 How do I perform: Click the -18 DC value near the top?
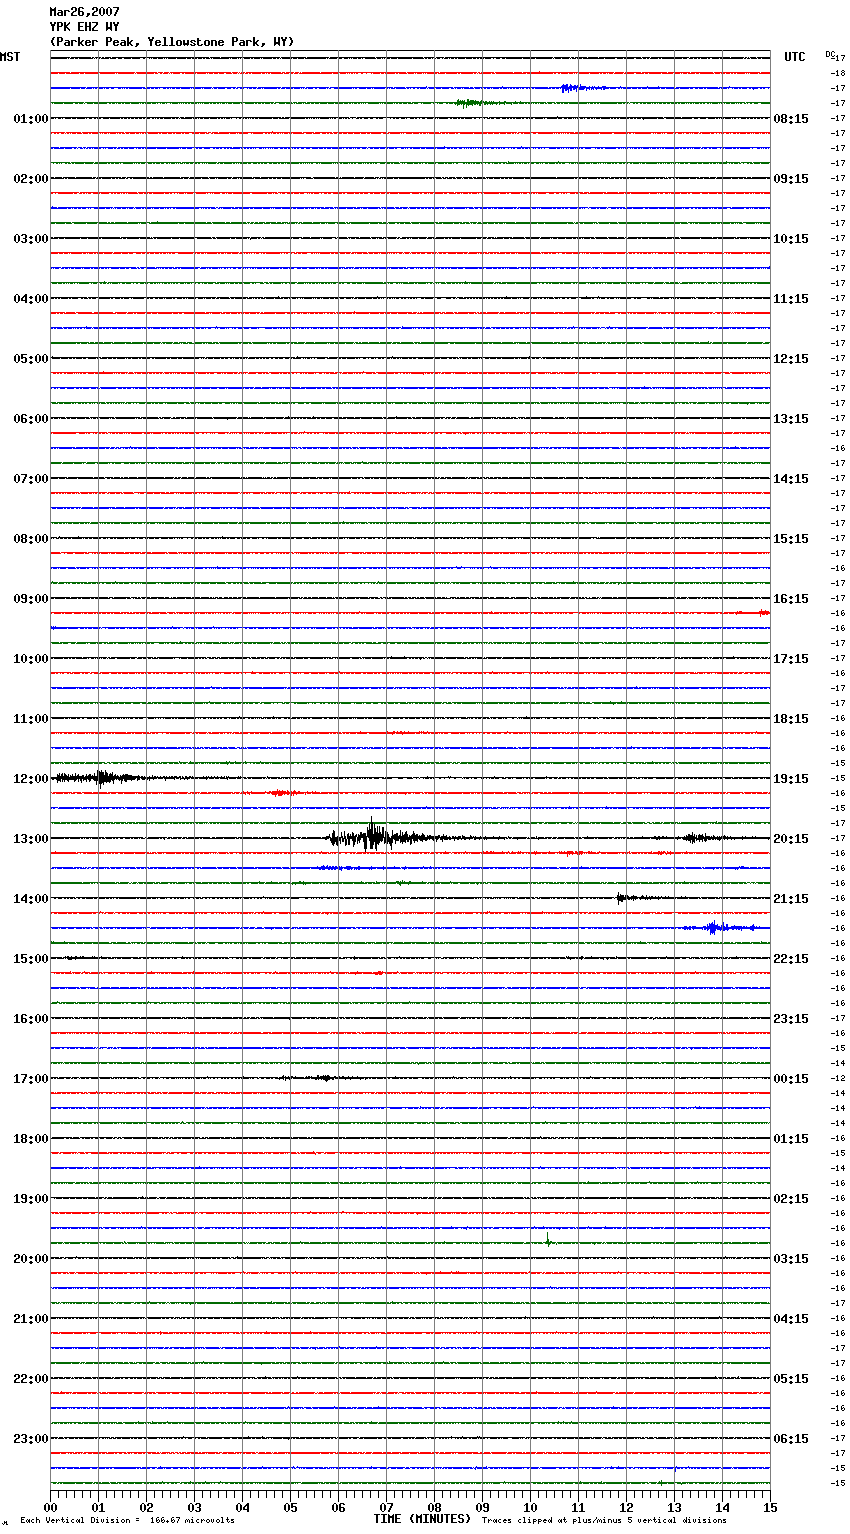tap(838, 73)
